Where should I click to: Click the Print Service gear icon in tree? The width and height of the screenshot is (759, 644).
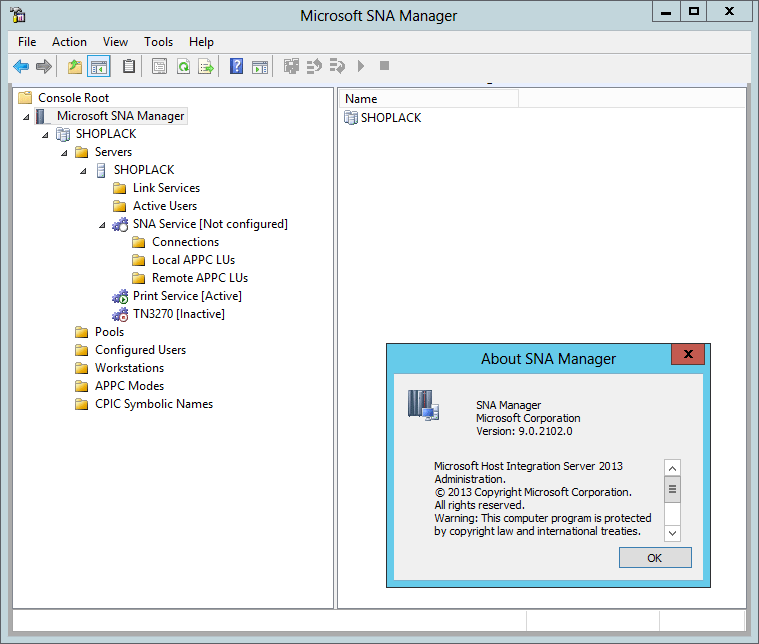point(120,296)
